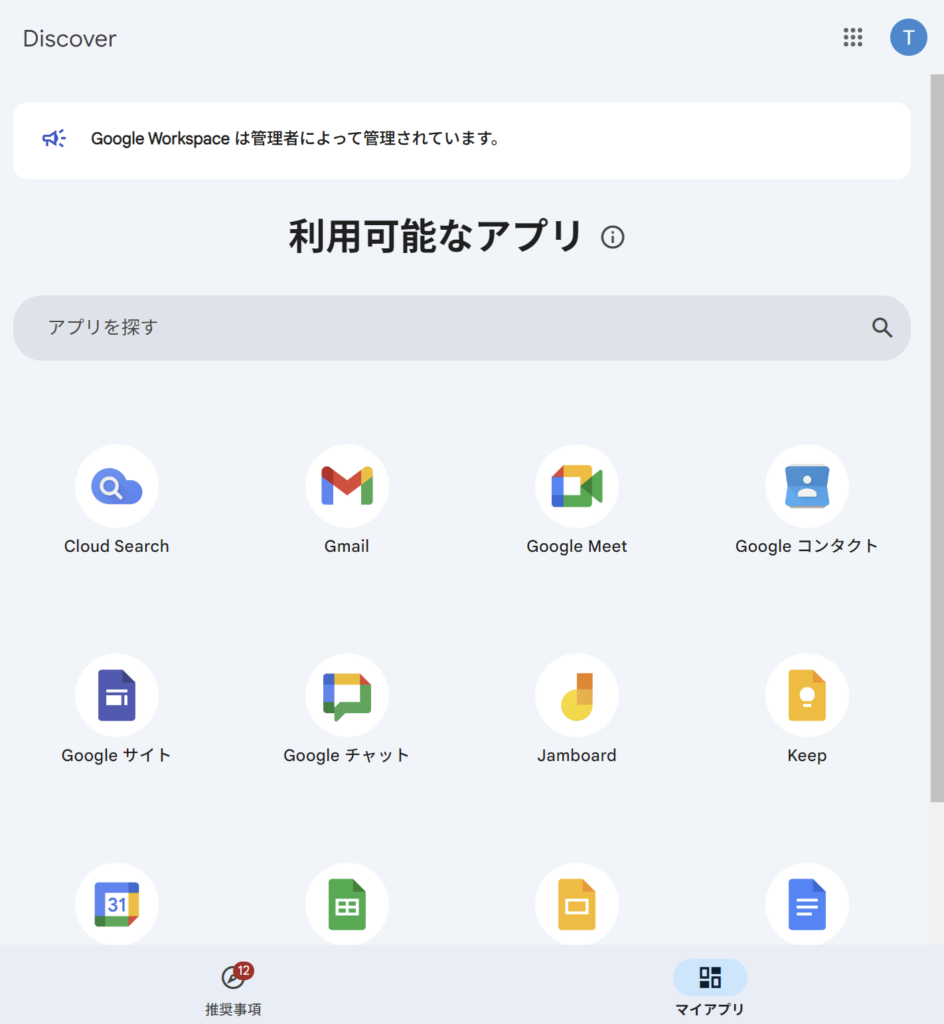Click the info icon beside 利用可能なアプリ
944x1024 pixels.
[x=613, y=237]
